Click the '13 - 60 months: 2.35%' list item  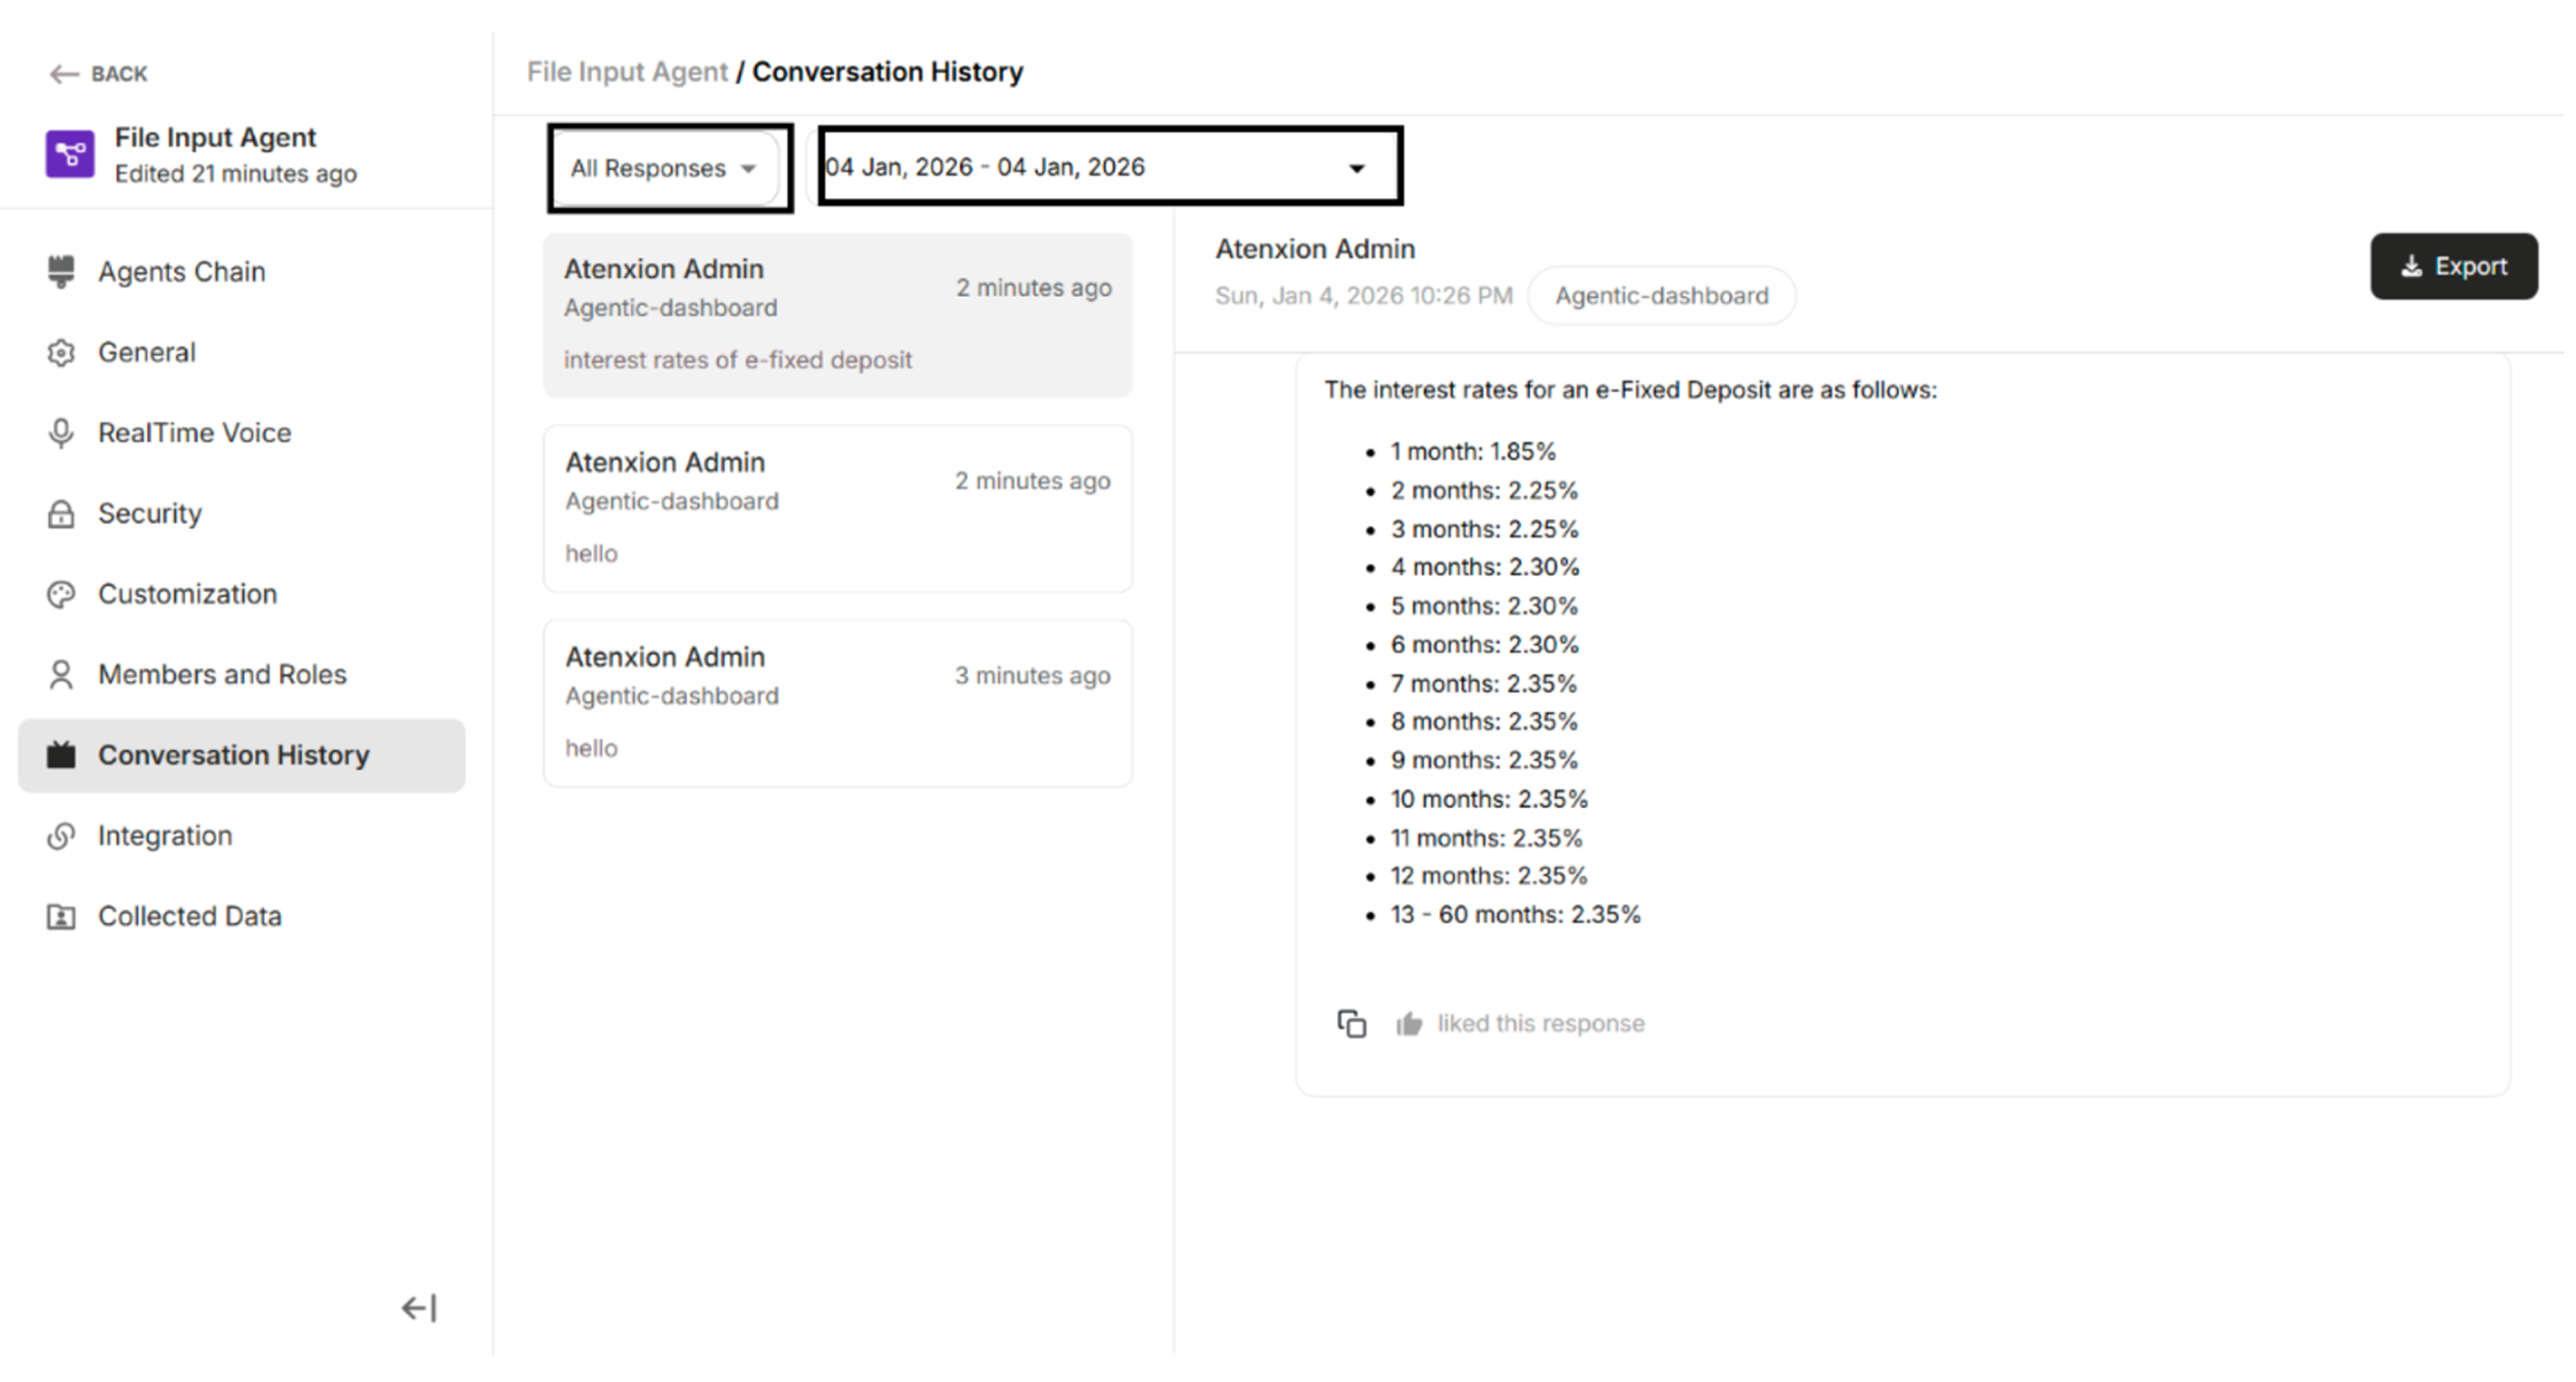(1515, 915)
